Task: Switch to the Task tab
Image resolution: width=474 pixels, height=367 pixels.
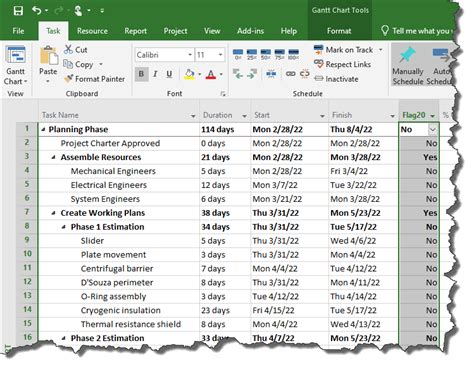Action: [53, 31]
